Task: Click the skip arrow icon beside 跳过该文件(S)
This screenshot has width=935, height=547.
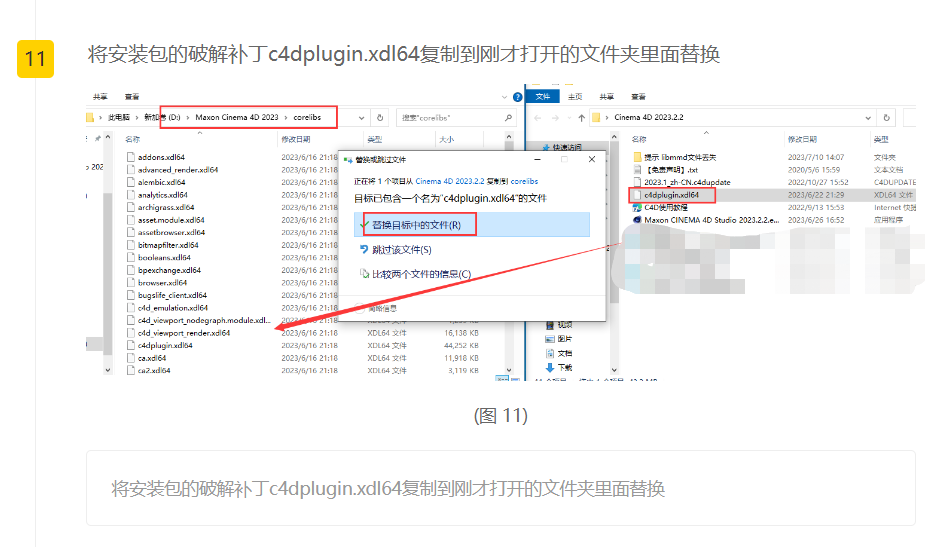Action: (x=364, y=249)
